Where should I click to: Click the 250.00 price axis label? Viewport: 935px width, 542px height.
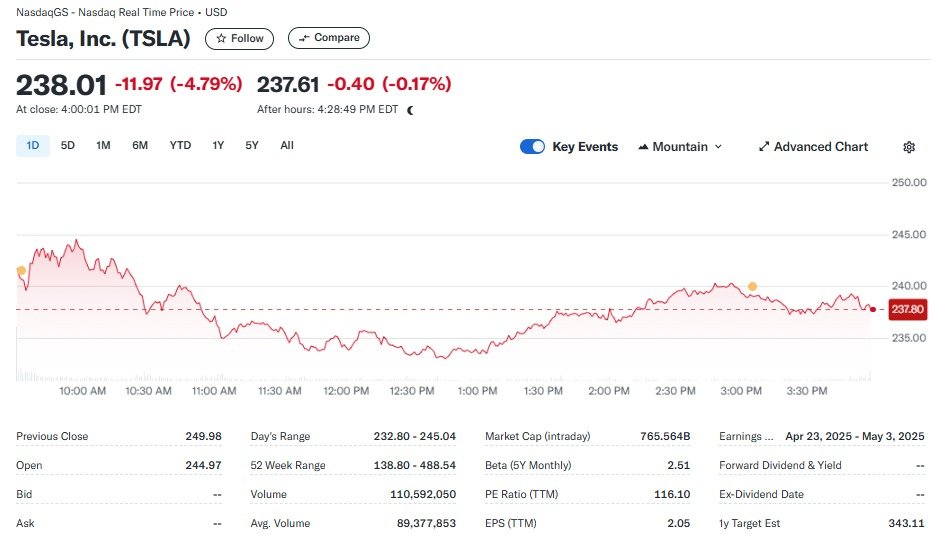909,182
